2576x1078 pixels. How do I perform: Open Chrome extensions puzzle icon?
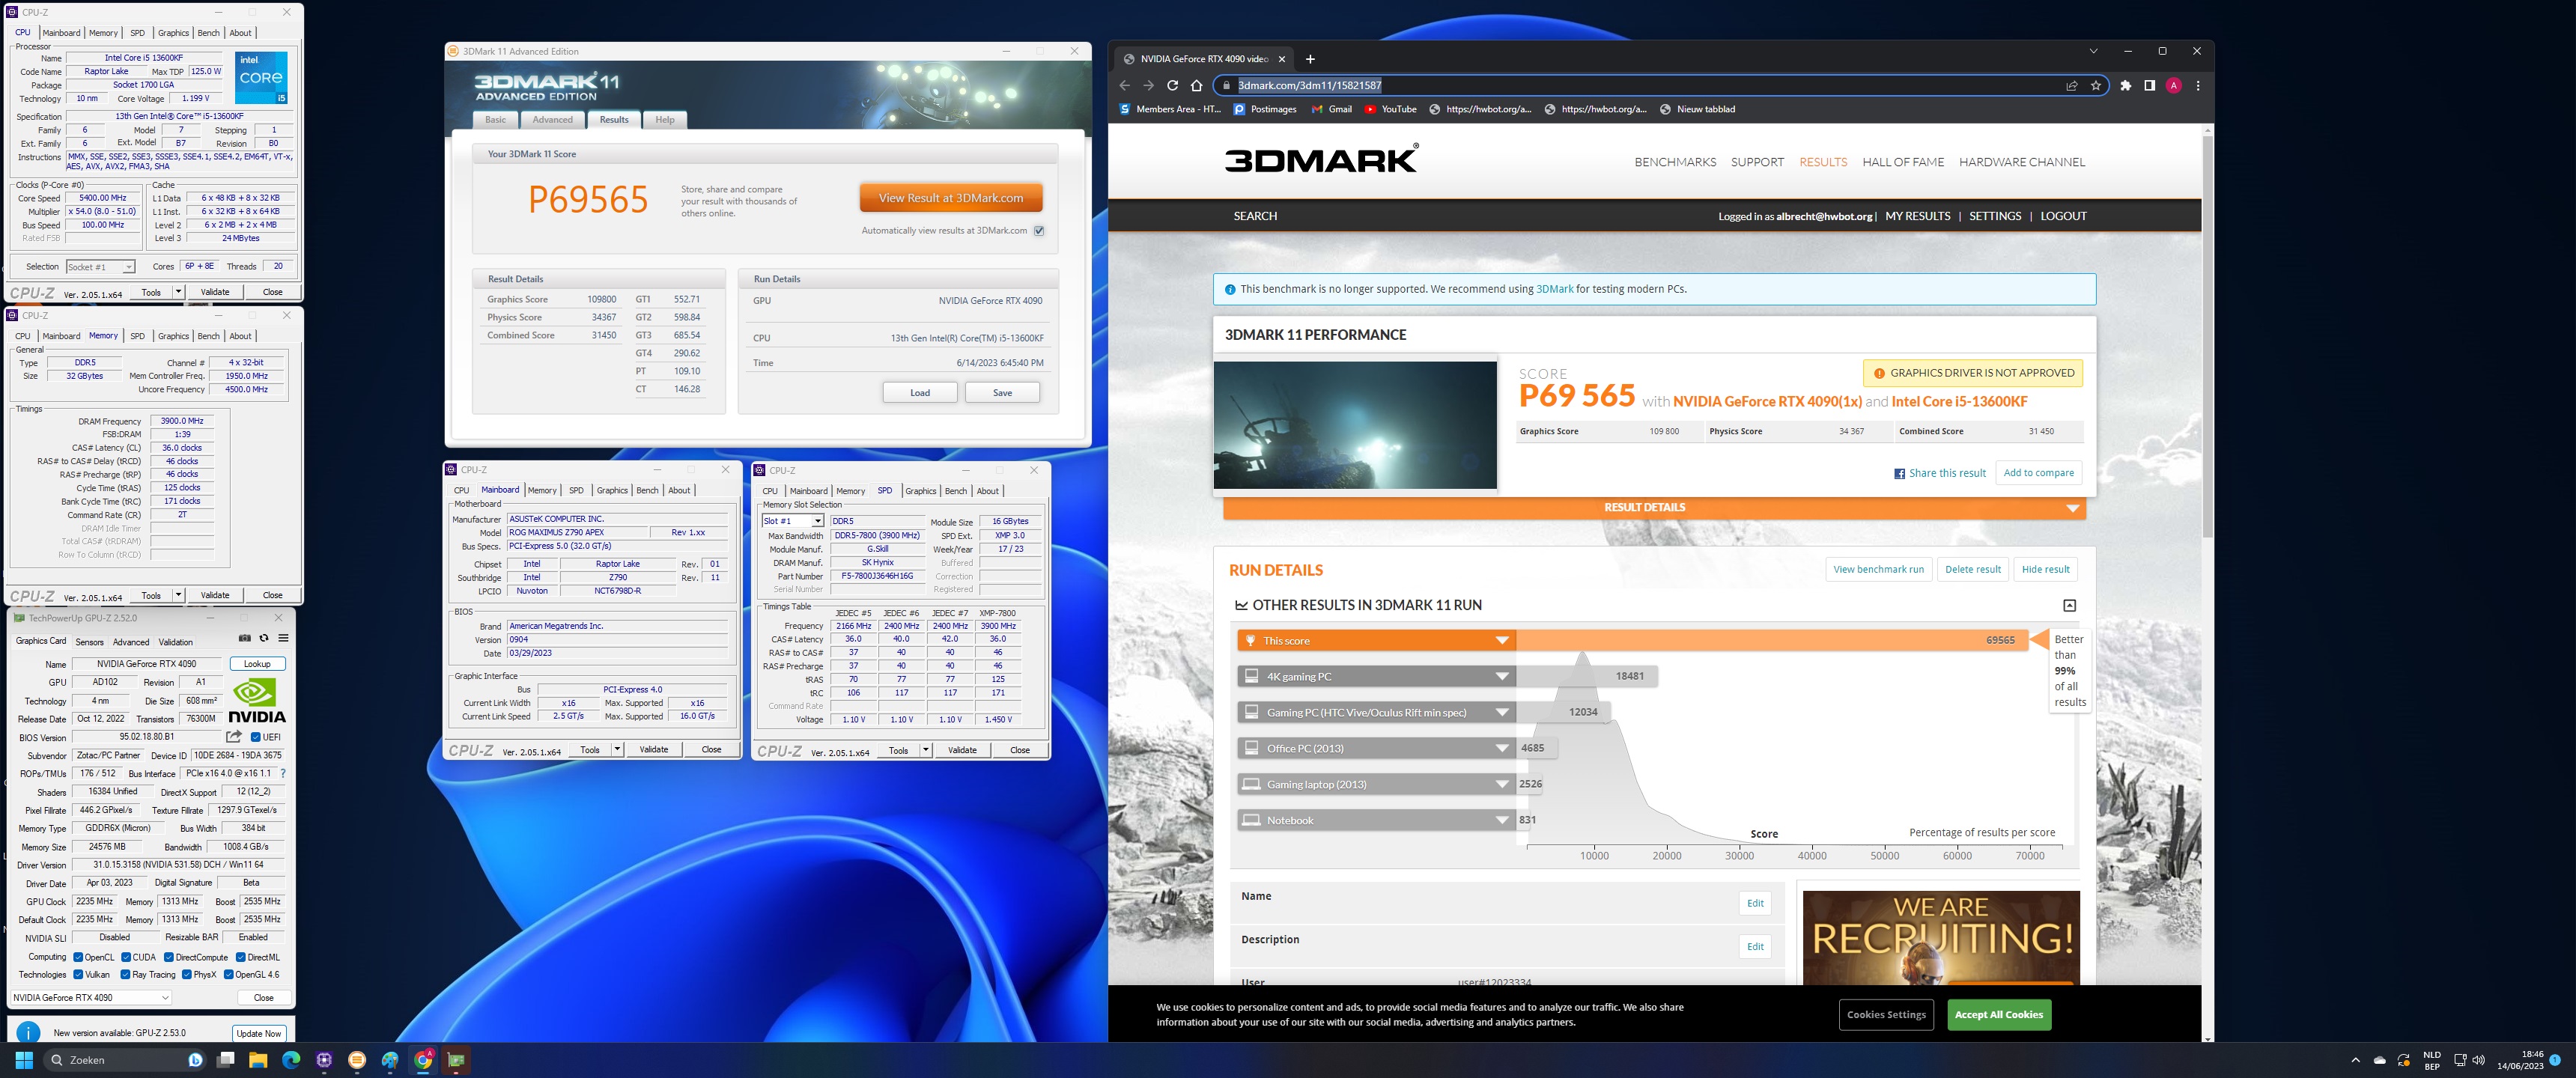click(2125, 86)
